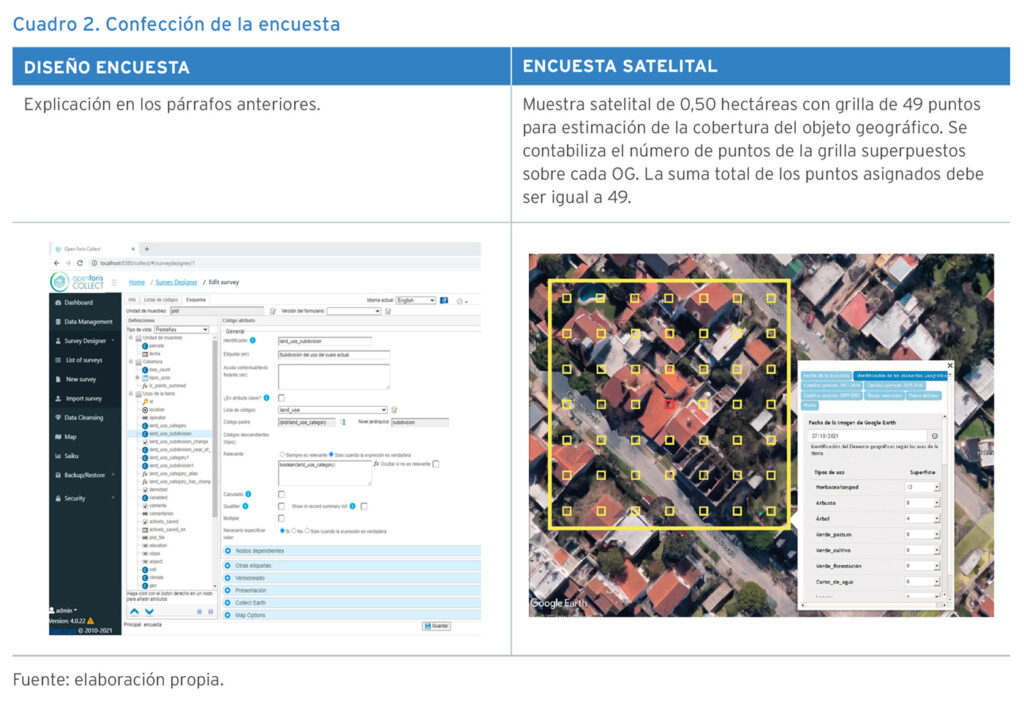
Task: Click the Guardar save button
Action: click(x=436, y=626)
